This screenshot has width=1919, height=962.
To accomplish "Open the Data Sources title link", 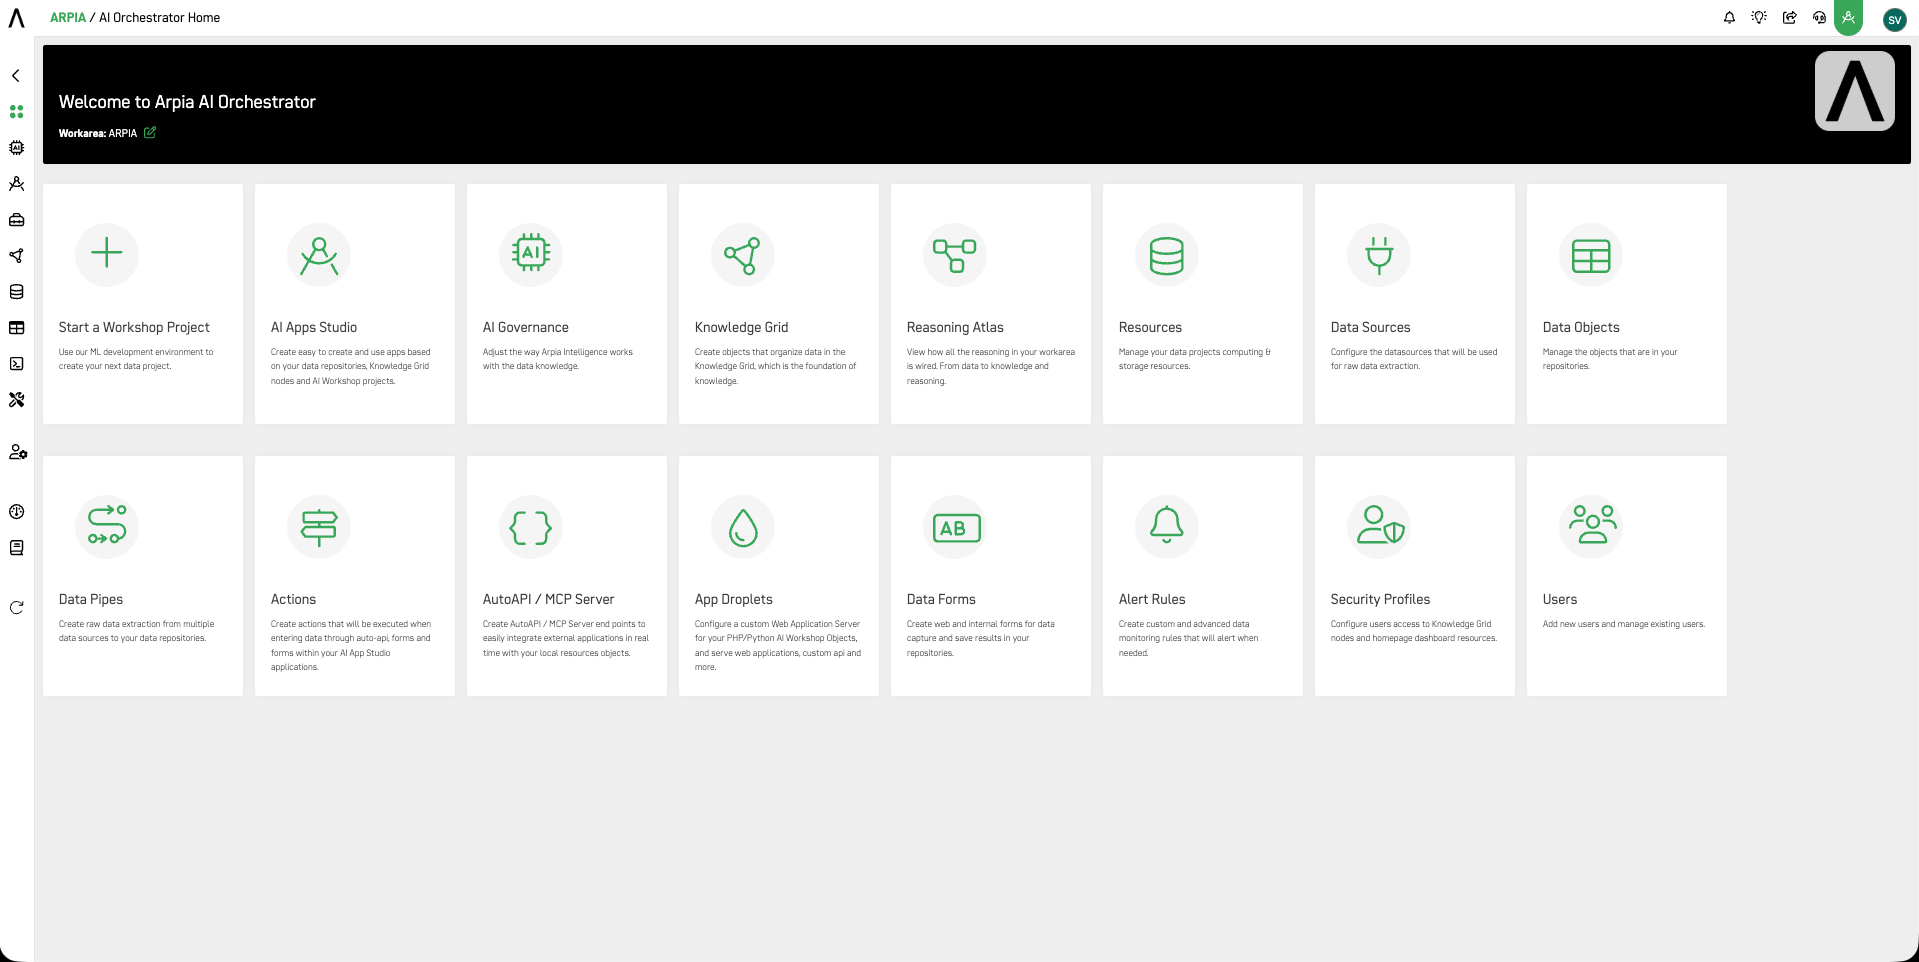I will click(1370, 327).
